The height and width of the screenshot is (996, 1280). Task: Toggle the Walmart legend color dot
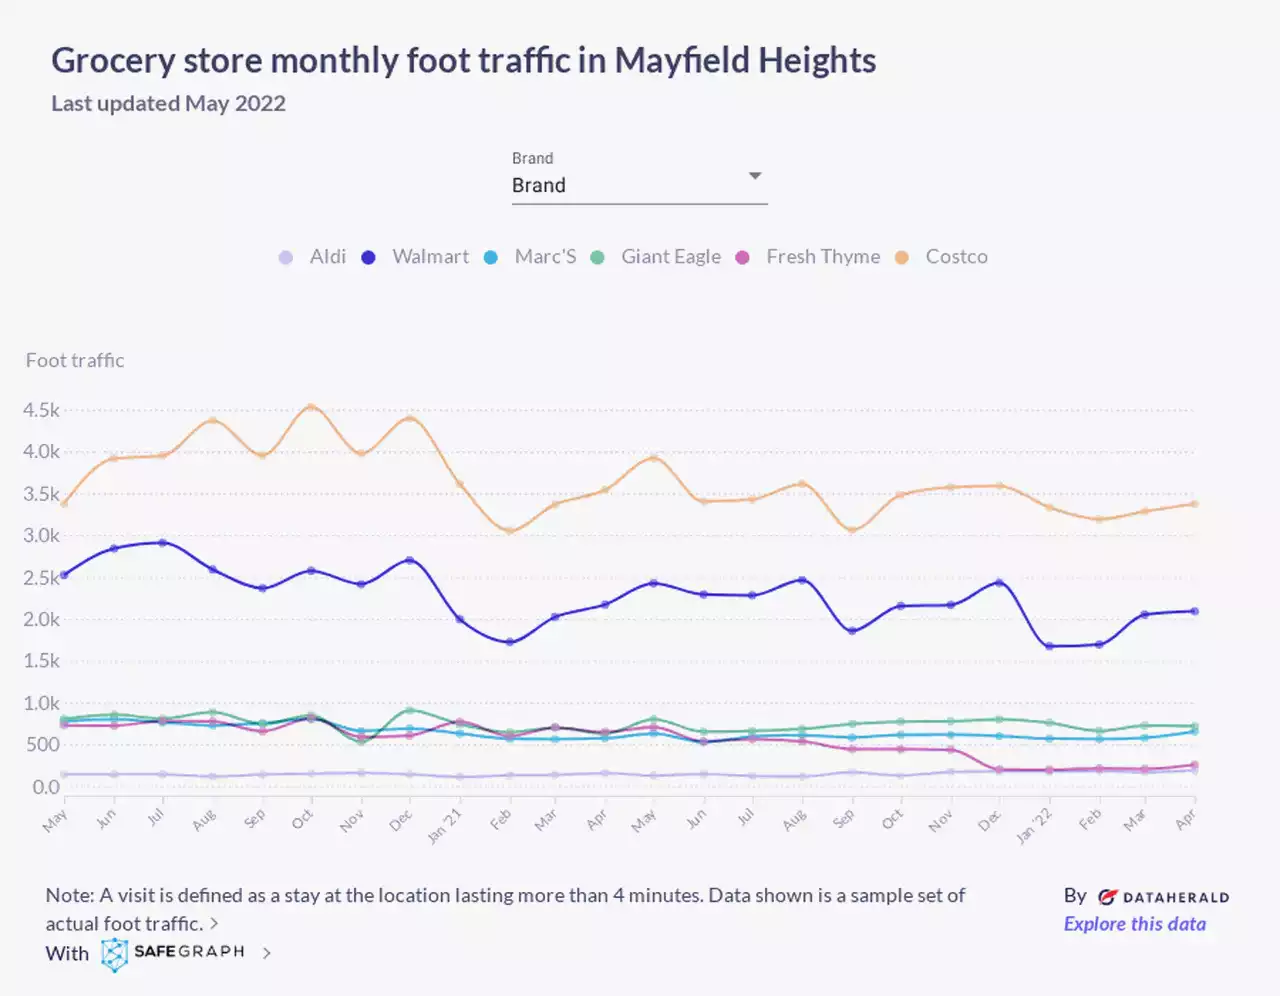pyautogui.click(x=368, y=257)
